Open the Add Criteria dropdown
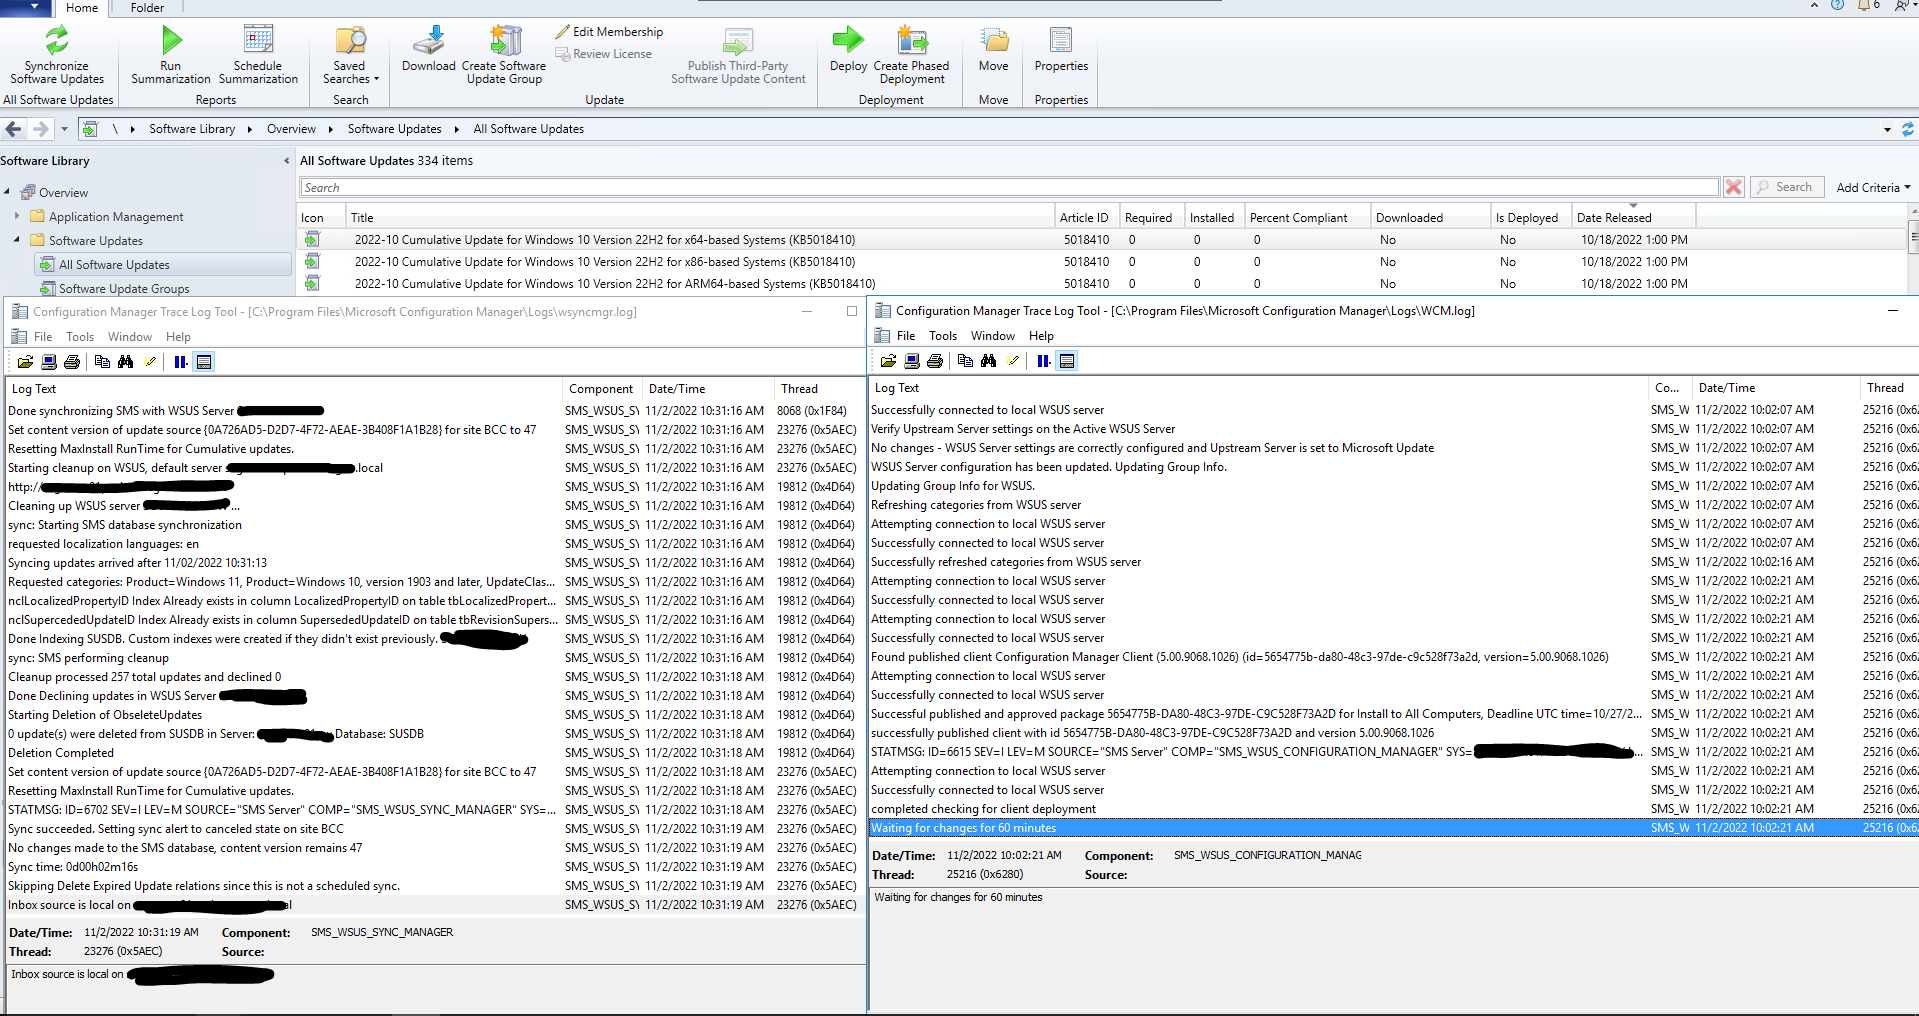1919x1016 pixels. tap(1873, 187)
